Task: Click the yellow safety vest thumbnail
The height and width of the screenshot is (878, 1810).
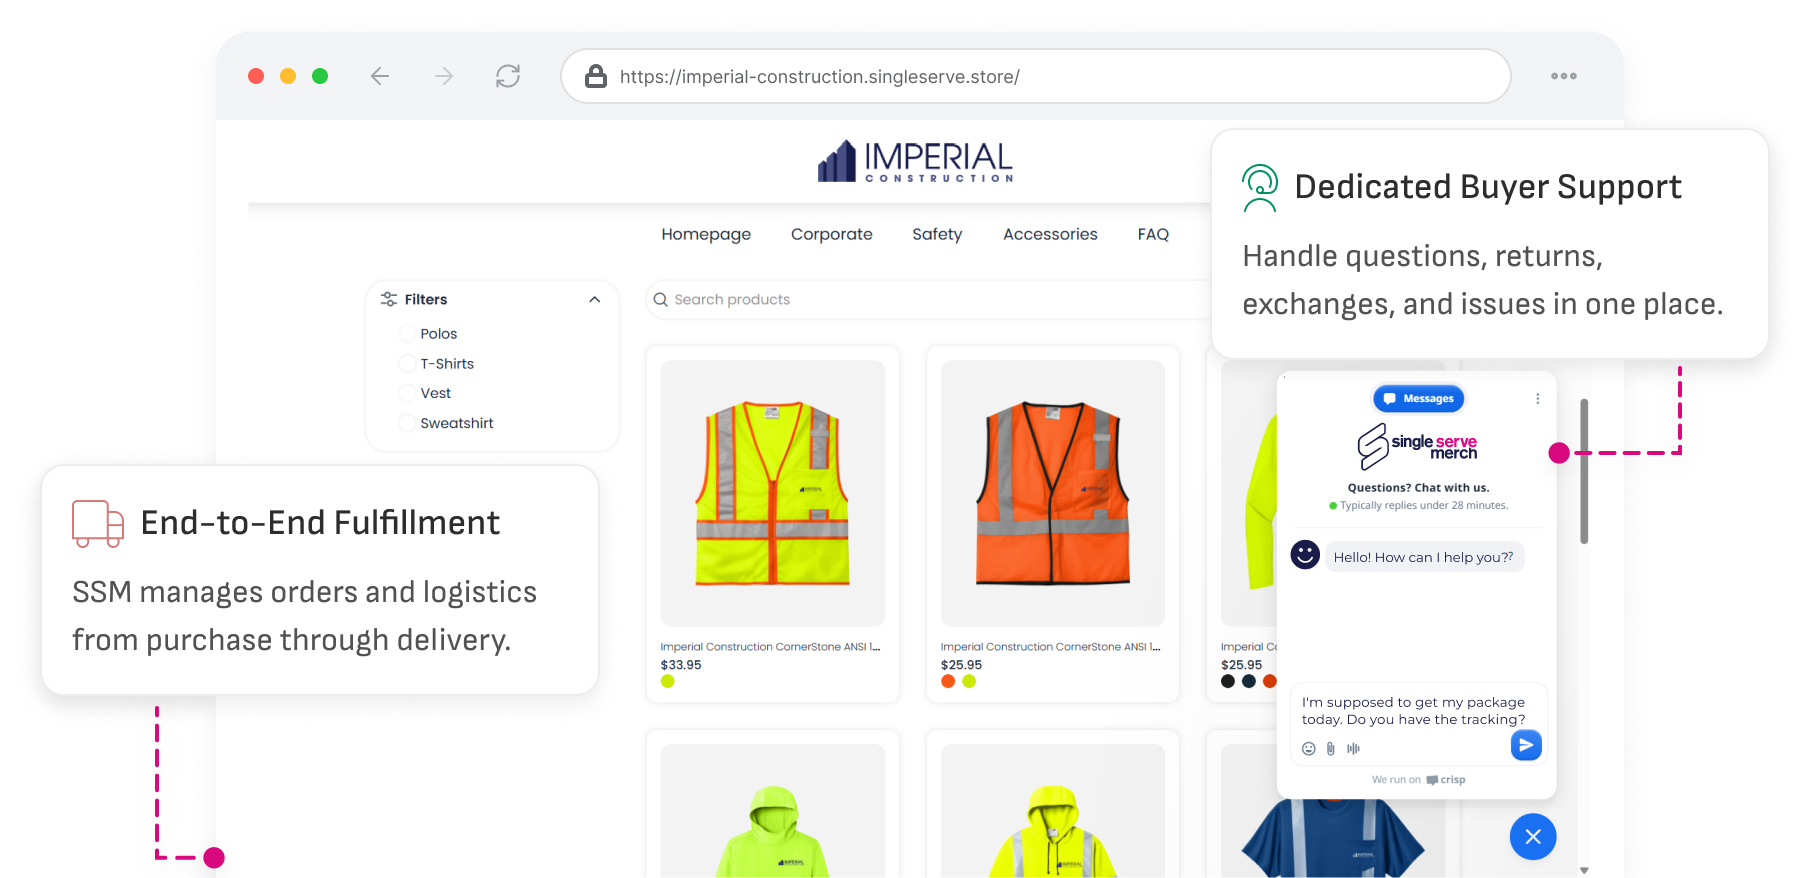Action: click(773, 493)
